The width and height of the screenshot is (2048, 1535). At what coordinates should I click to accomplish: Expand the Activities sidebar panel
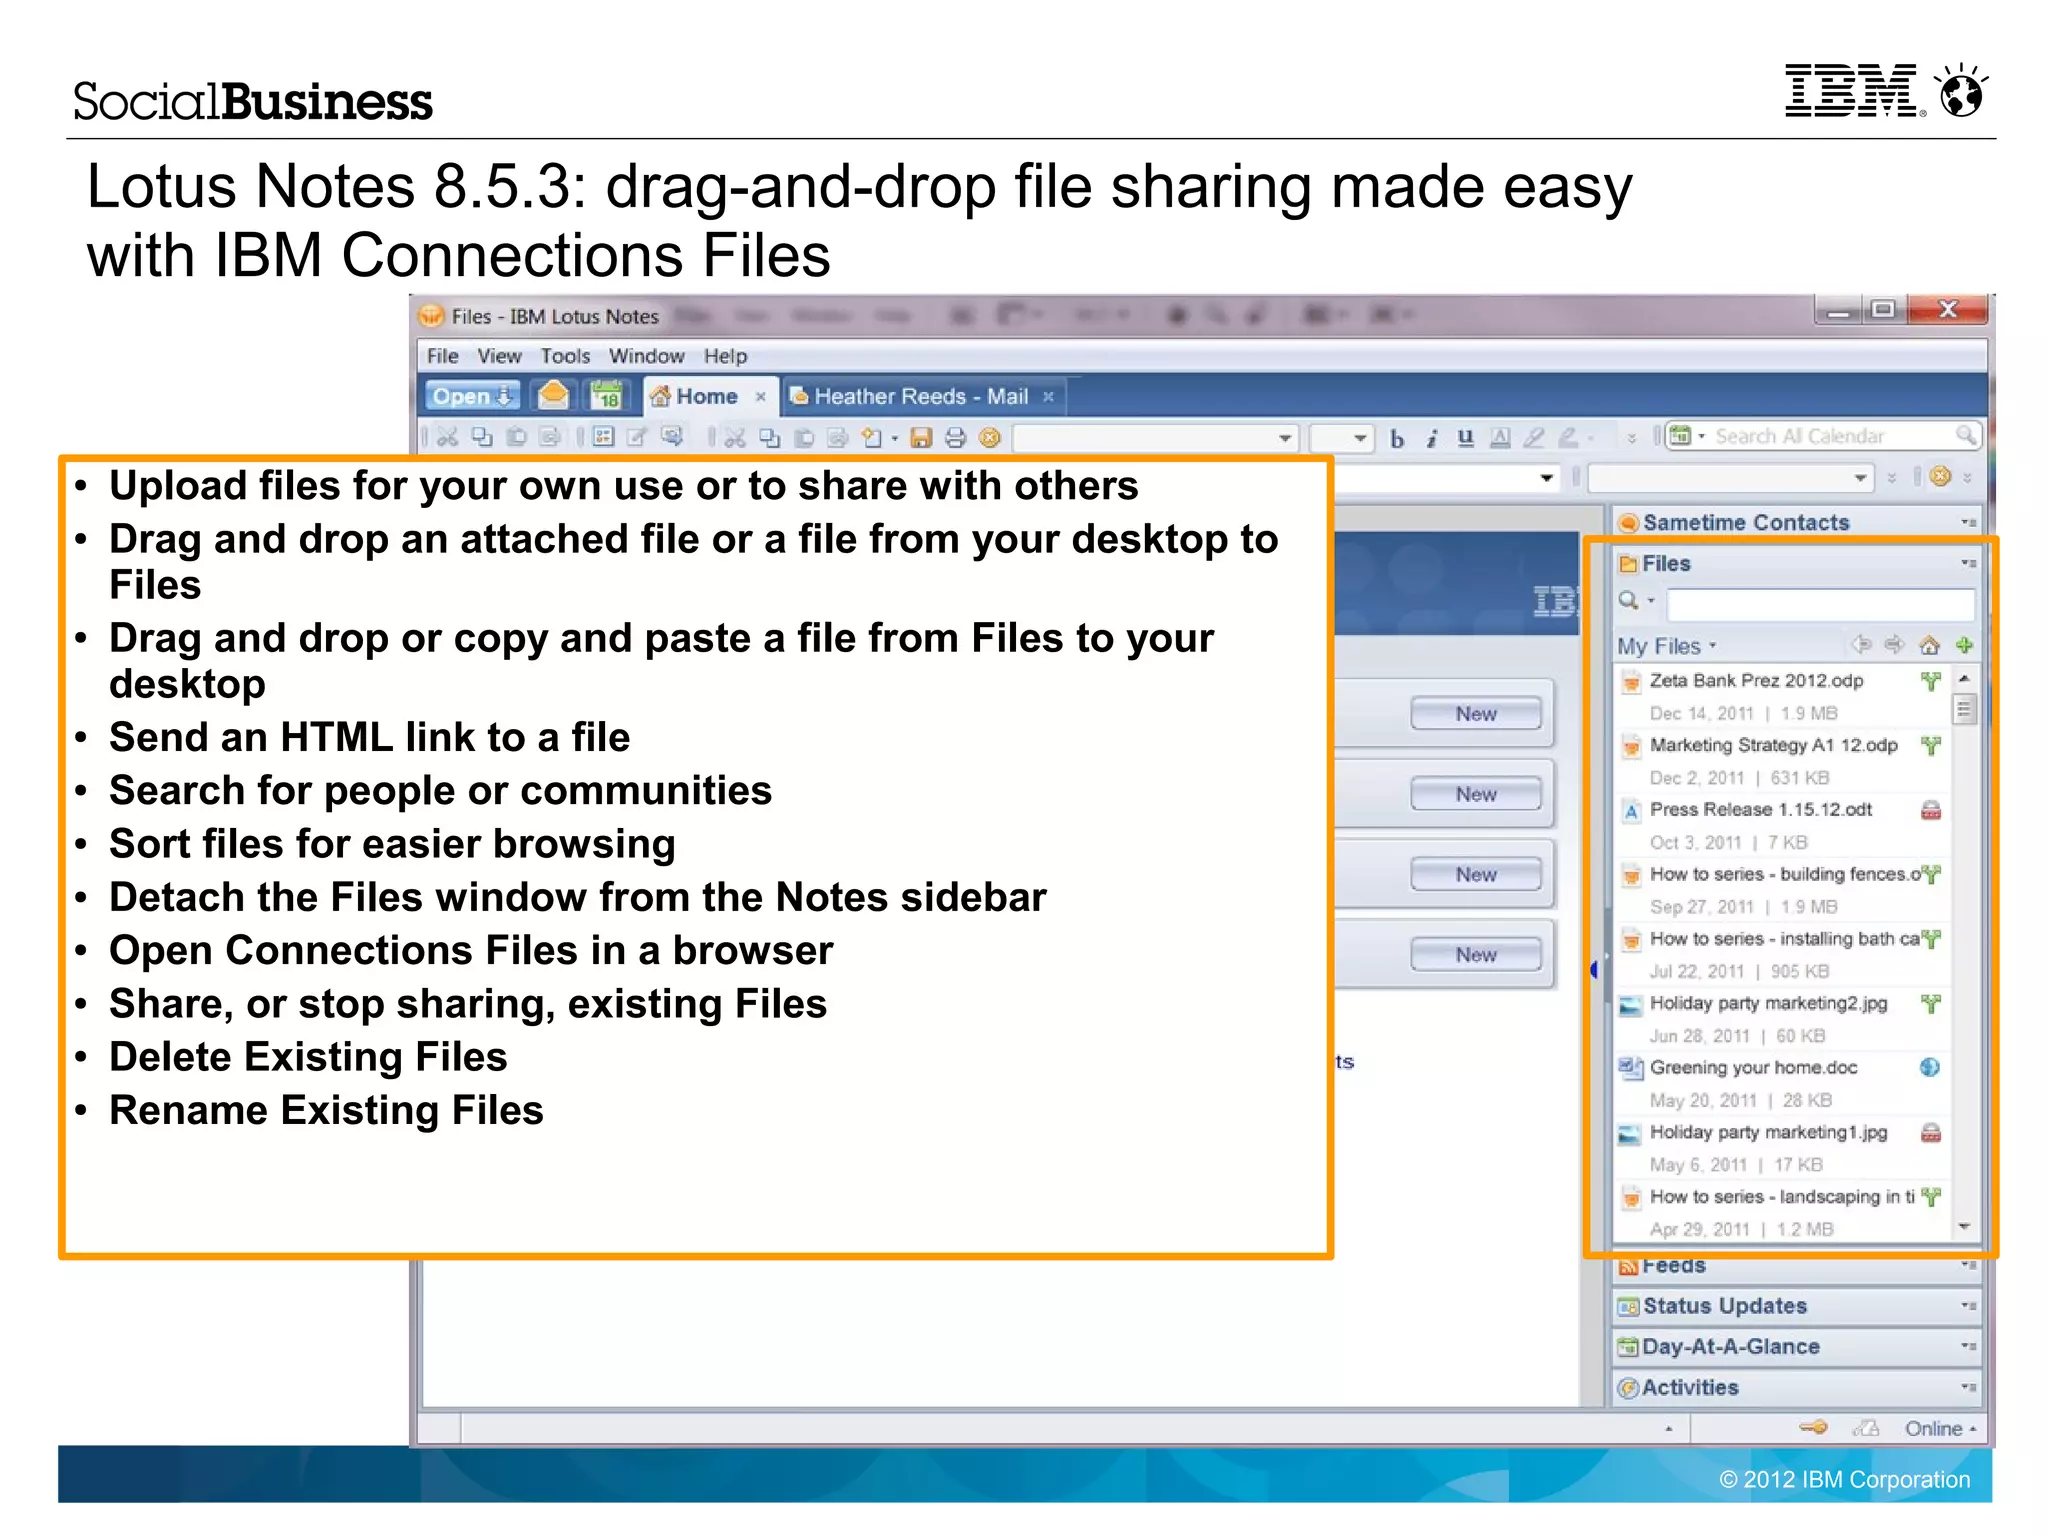click(1797, 1387)
